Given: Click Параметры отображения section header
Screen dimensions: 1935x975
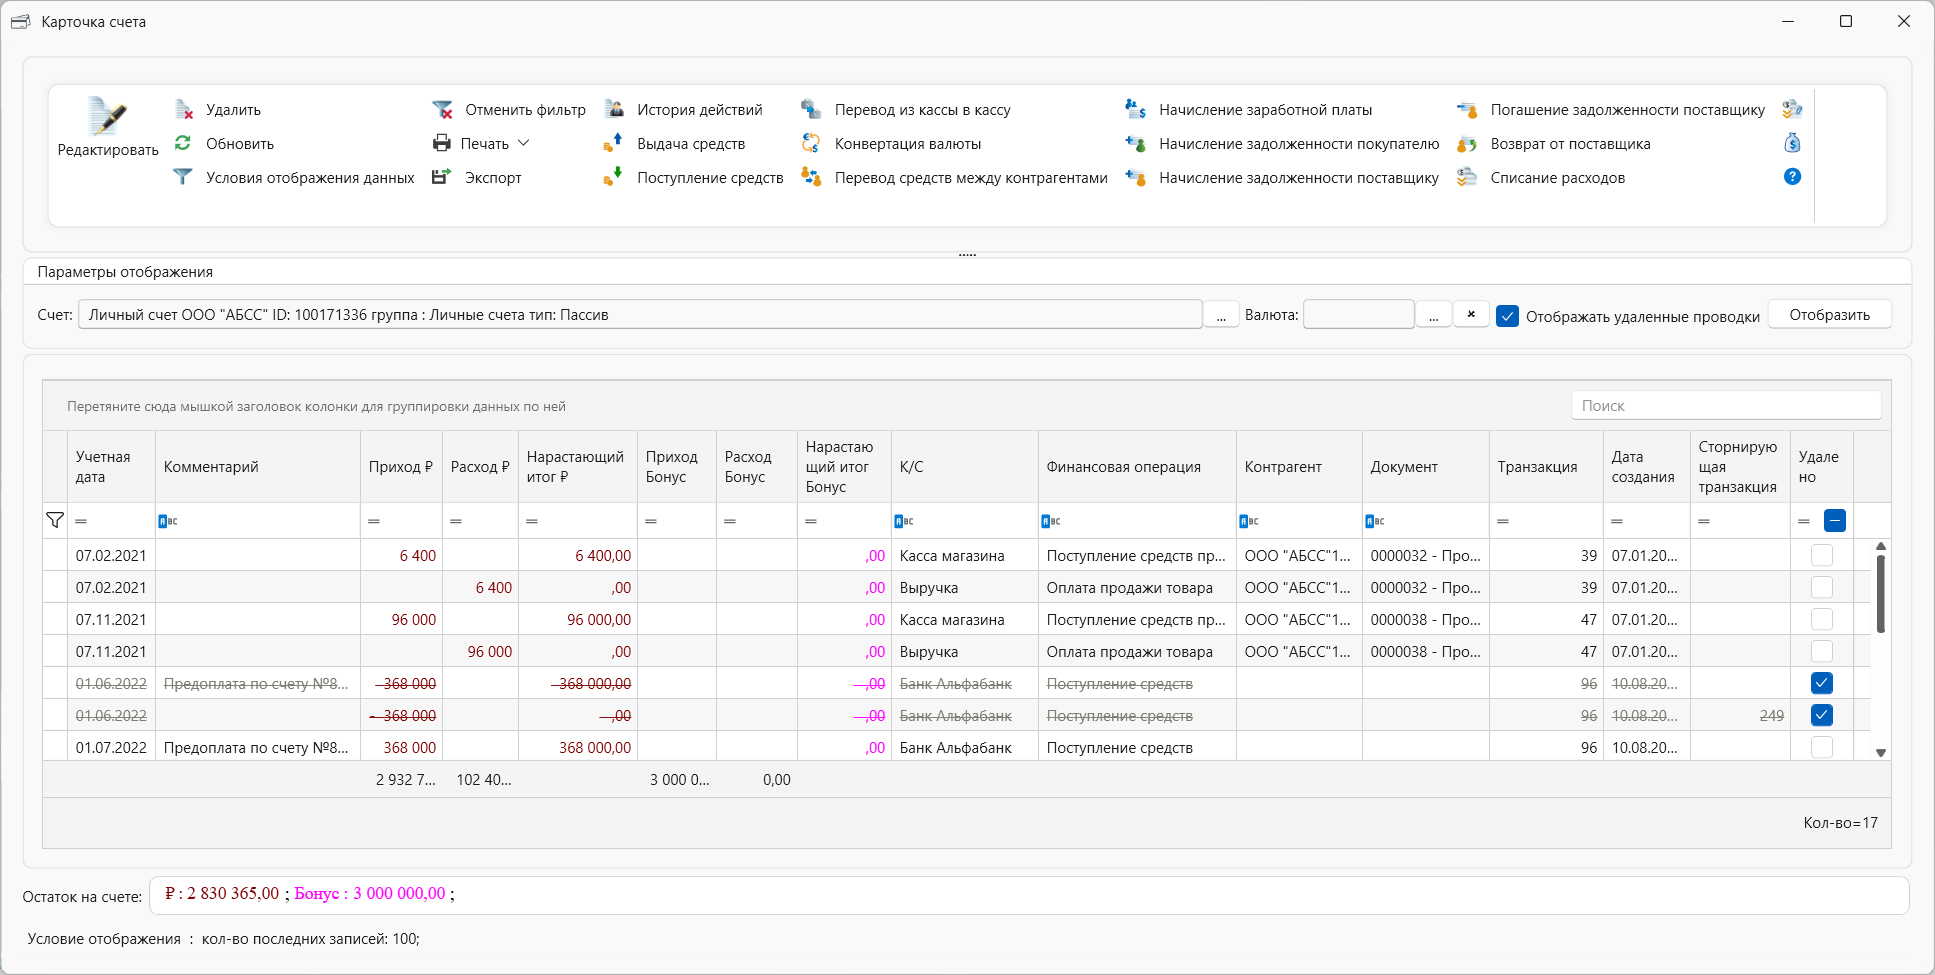Looking at the screenshot, I should click(x=125, y=272).
